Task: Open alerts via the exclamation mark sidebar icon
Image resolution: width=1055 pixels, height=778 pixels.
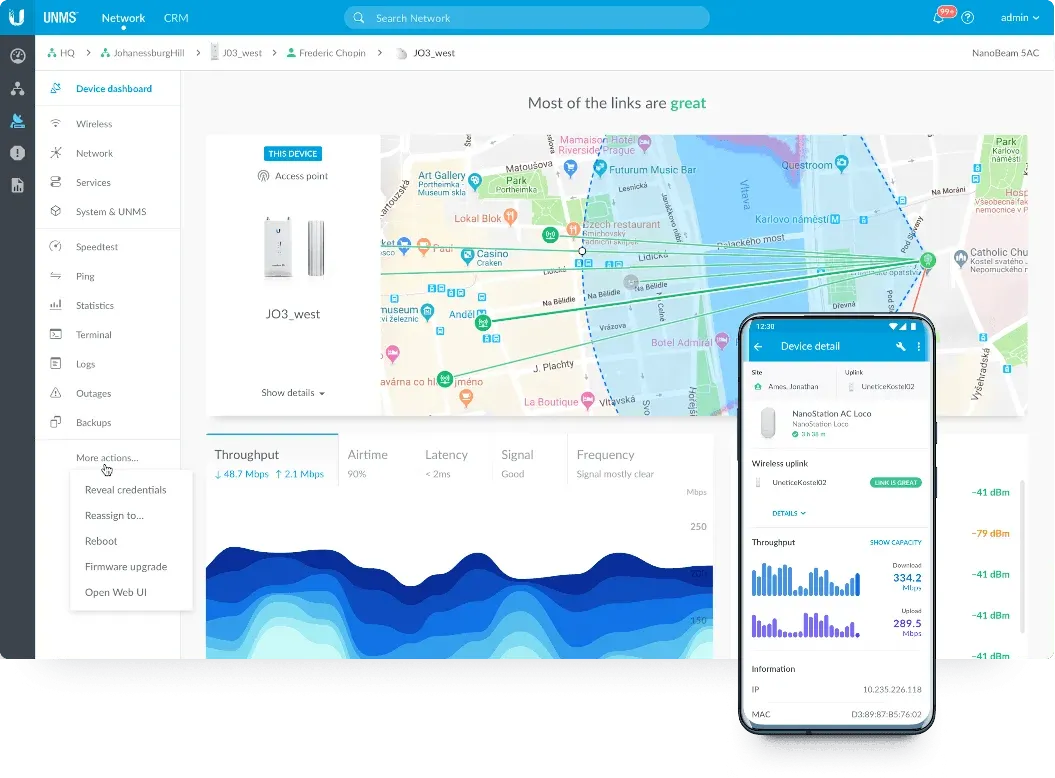Action: [16, 152]
